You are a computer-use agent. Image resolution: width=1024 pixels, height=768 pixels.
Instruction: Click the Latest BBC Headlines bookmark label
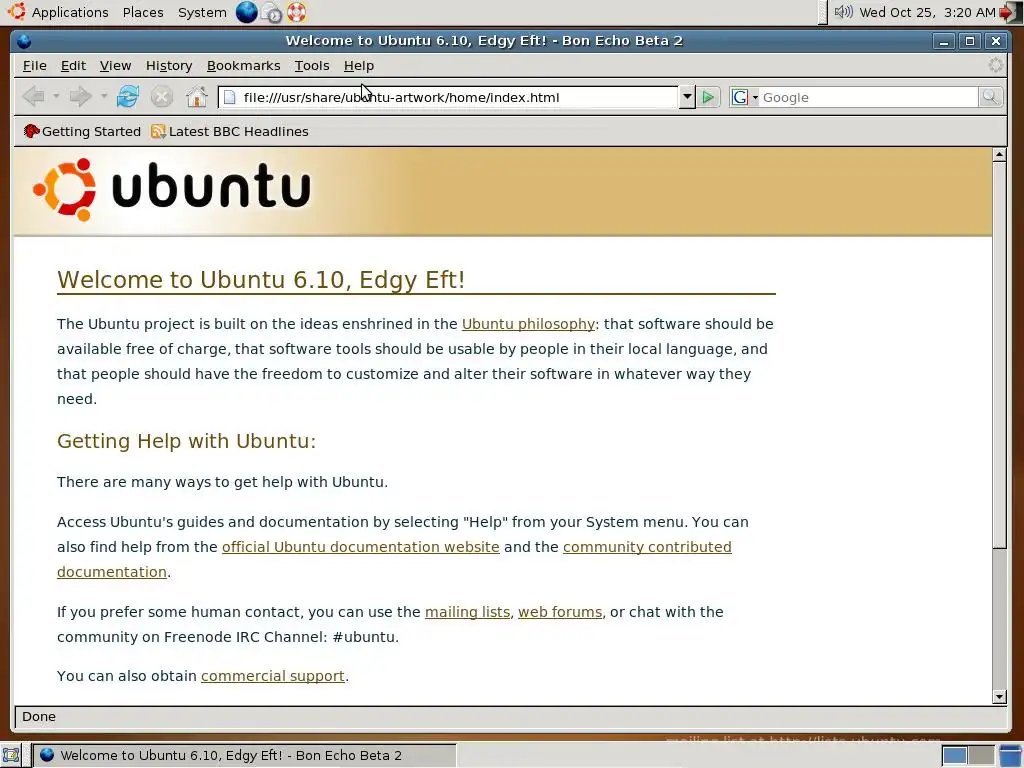(238, 131)
